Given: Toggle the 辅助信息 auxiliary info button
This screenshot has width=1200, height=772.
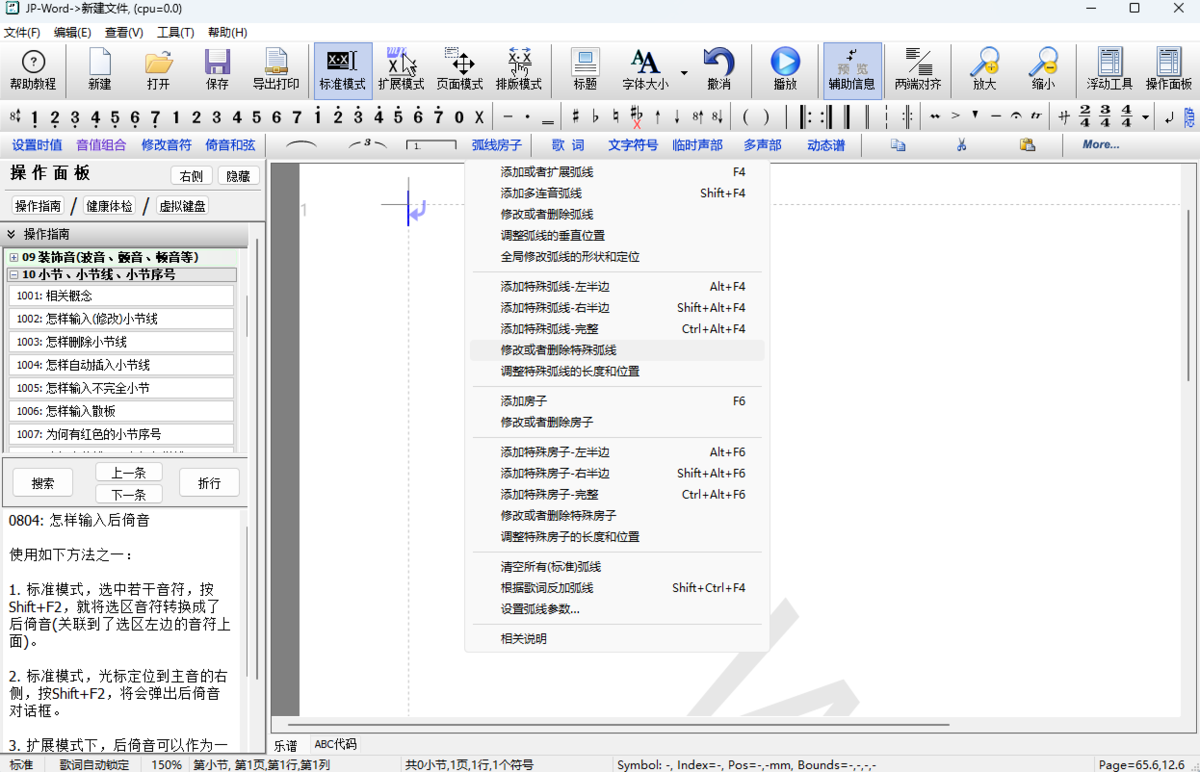Looking at the screenshot, I should pyautogui.click(x=852, y=69).
